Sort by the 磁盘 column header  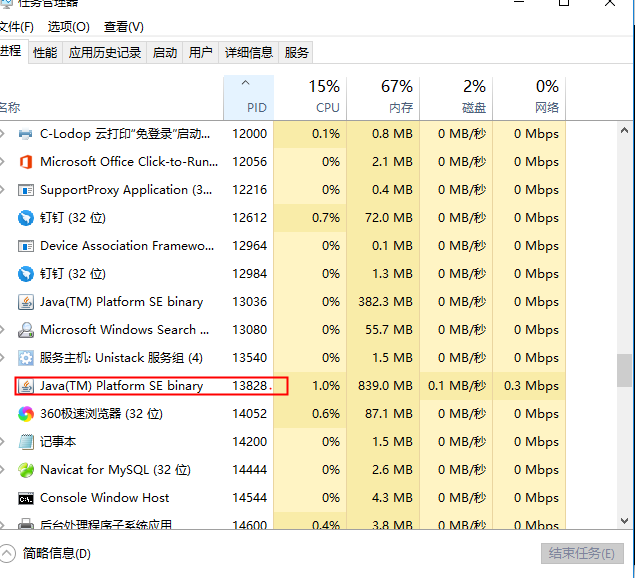456,97
